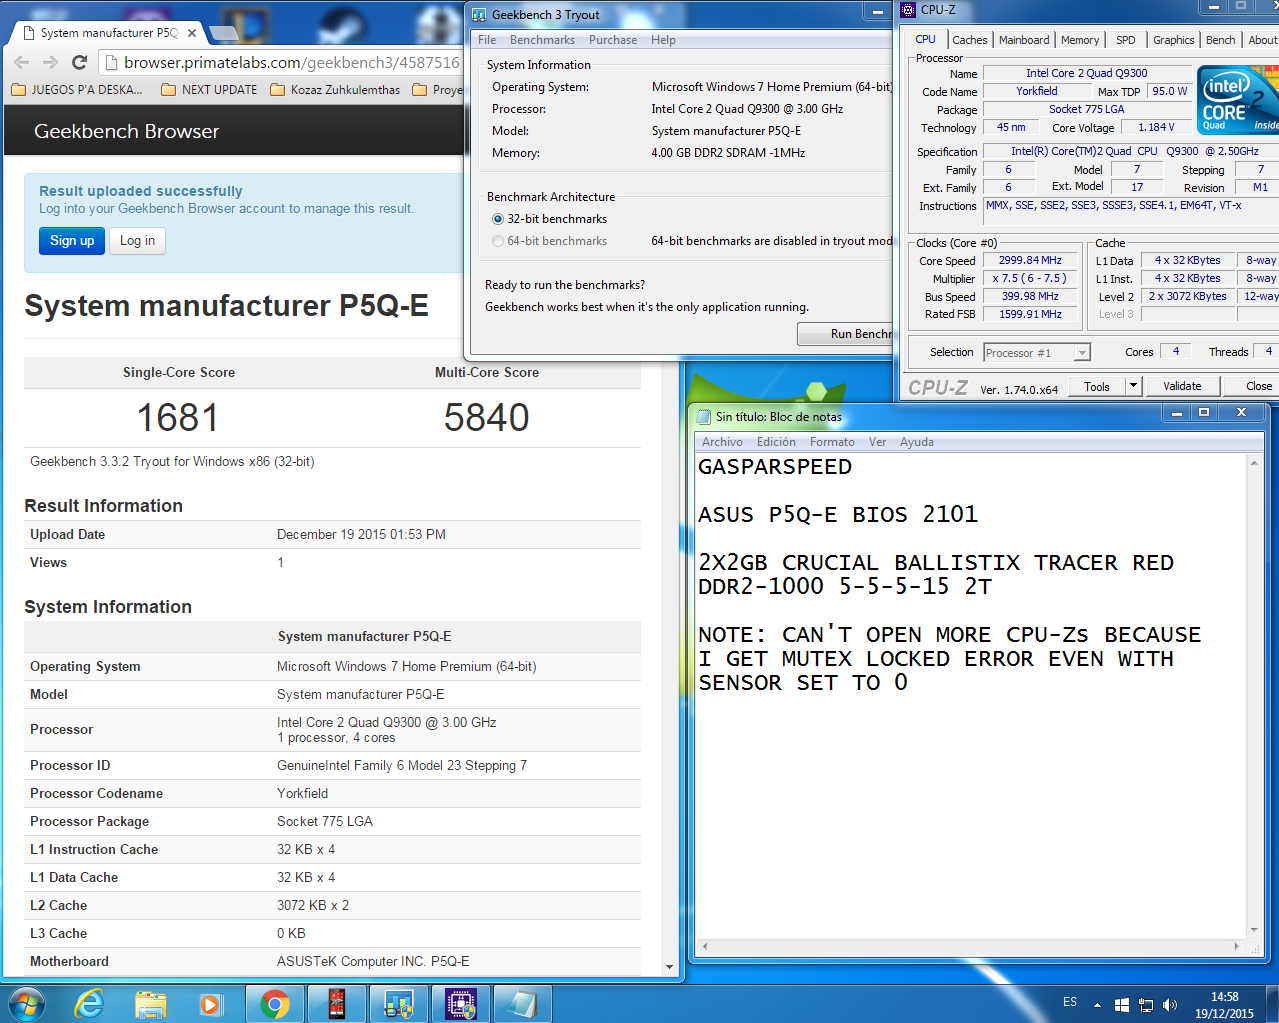The image size is (1279, 1023).
Task: Switch to the Geekbench taskbar item
Action: [398, 1003]
